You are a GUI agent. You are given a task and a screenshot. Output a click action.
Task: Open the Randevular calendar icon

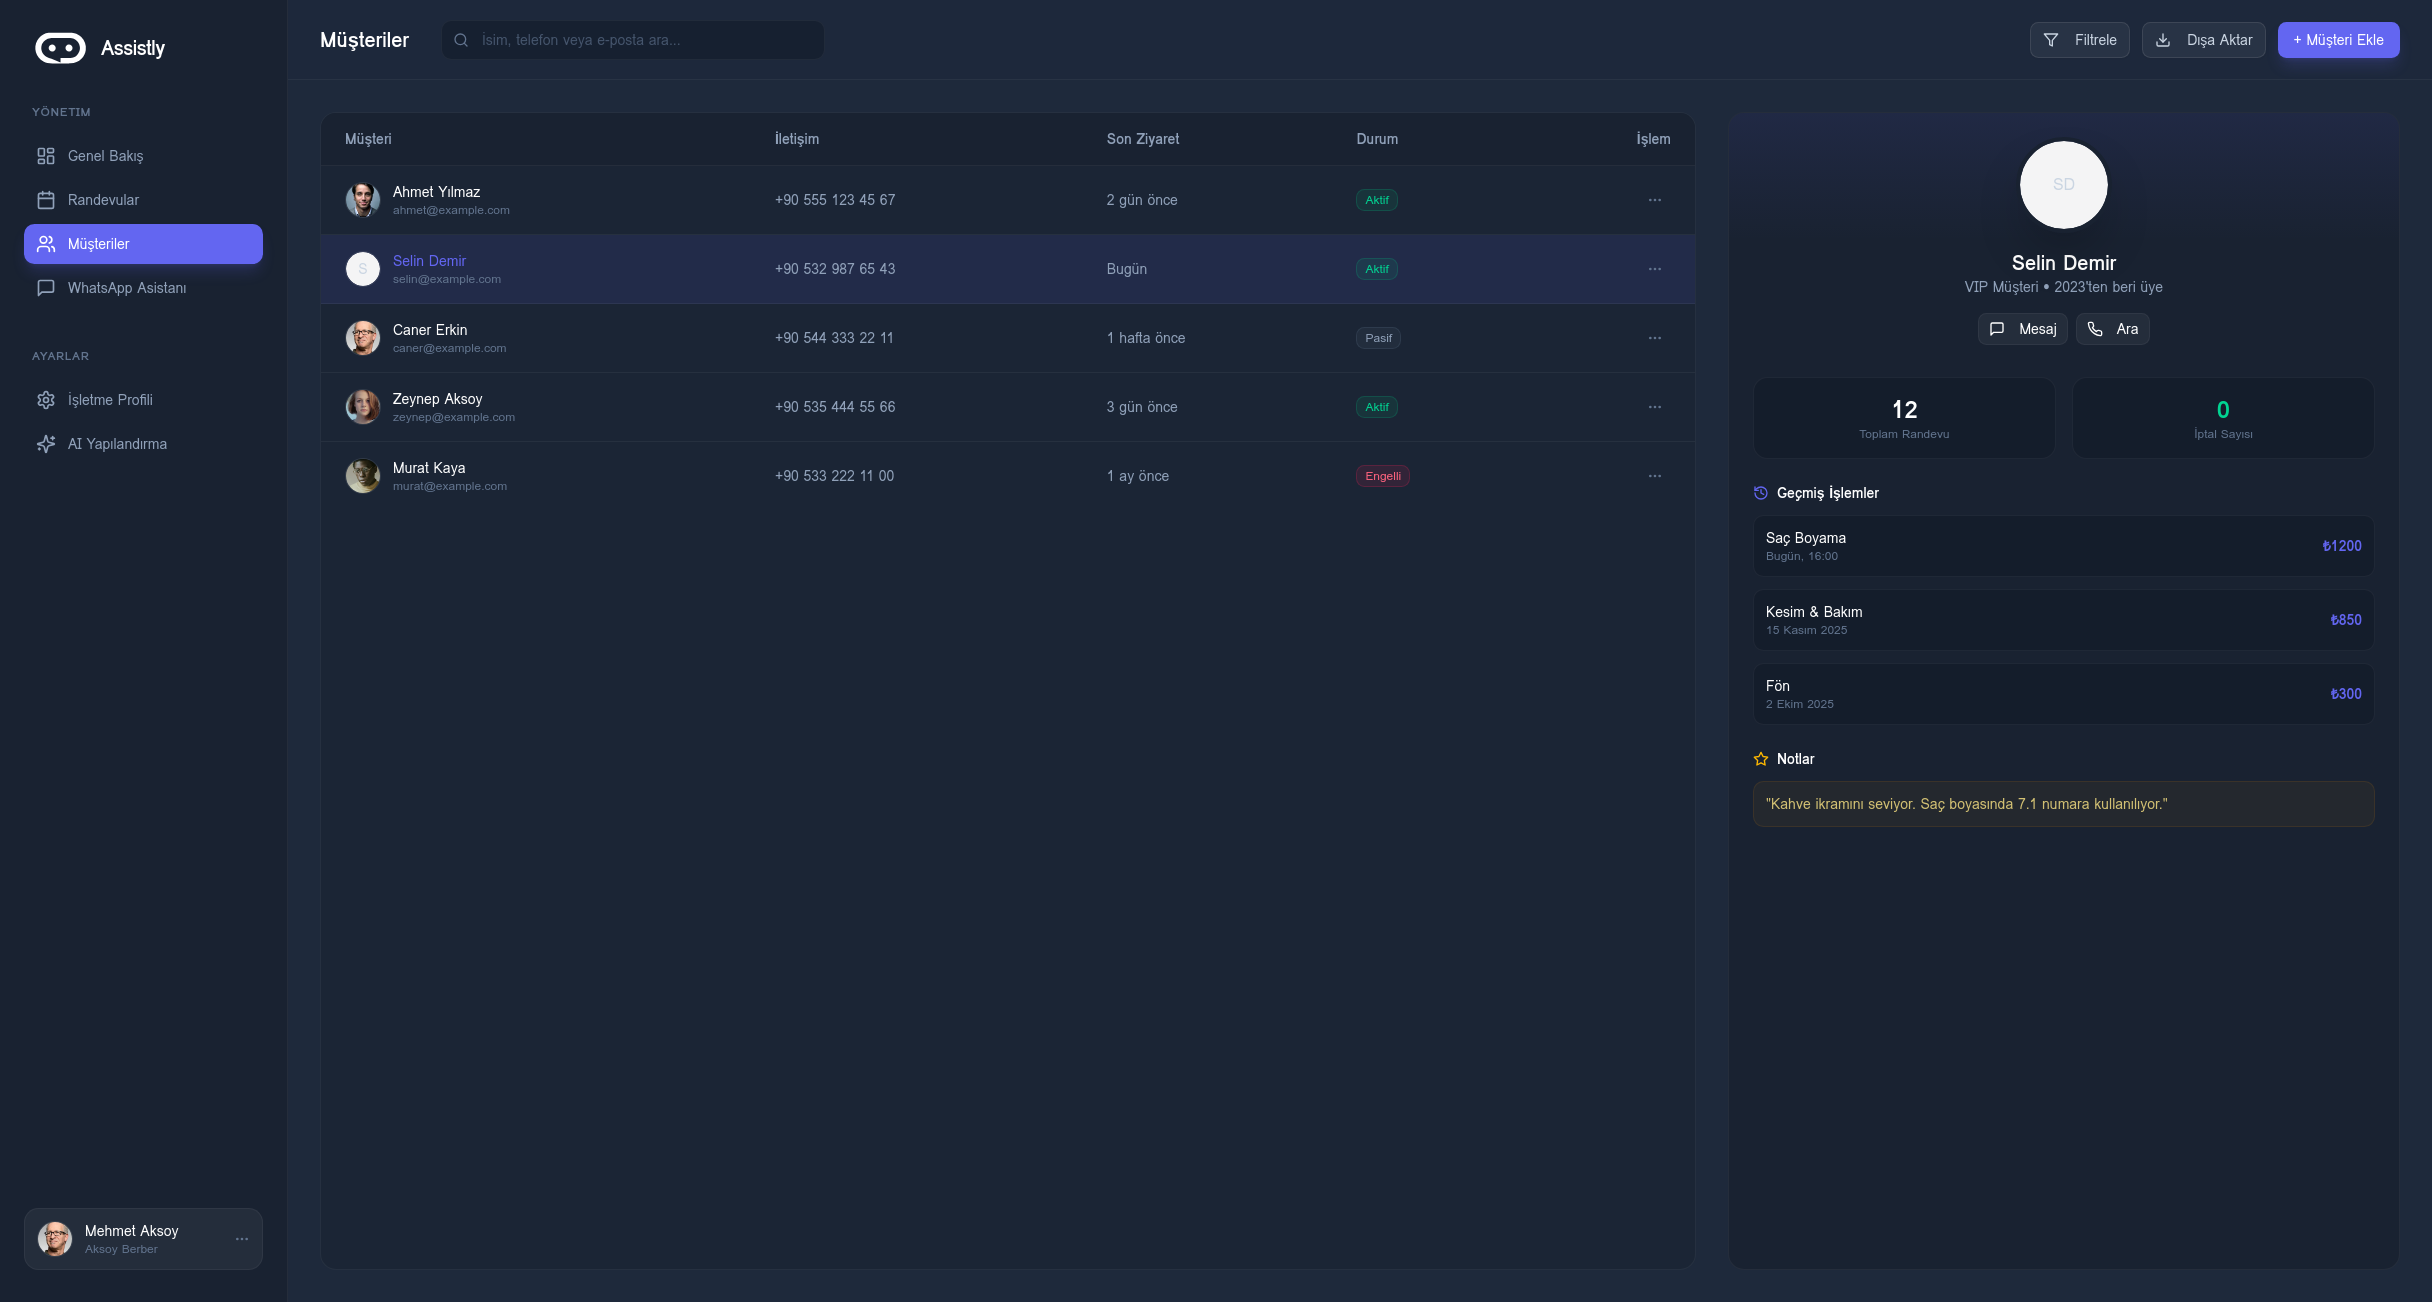(x=46, y=200)
